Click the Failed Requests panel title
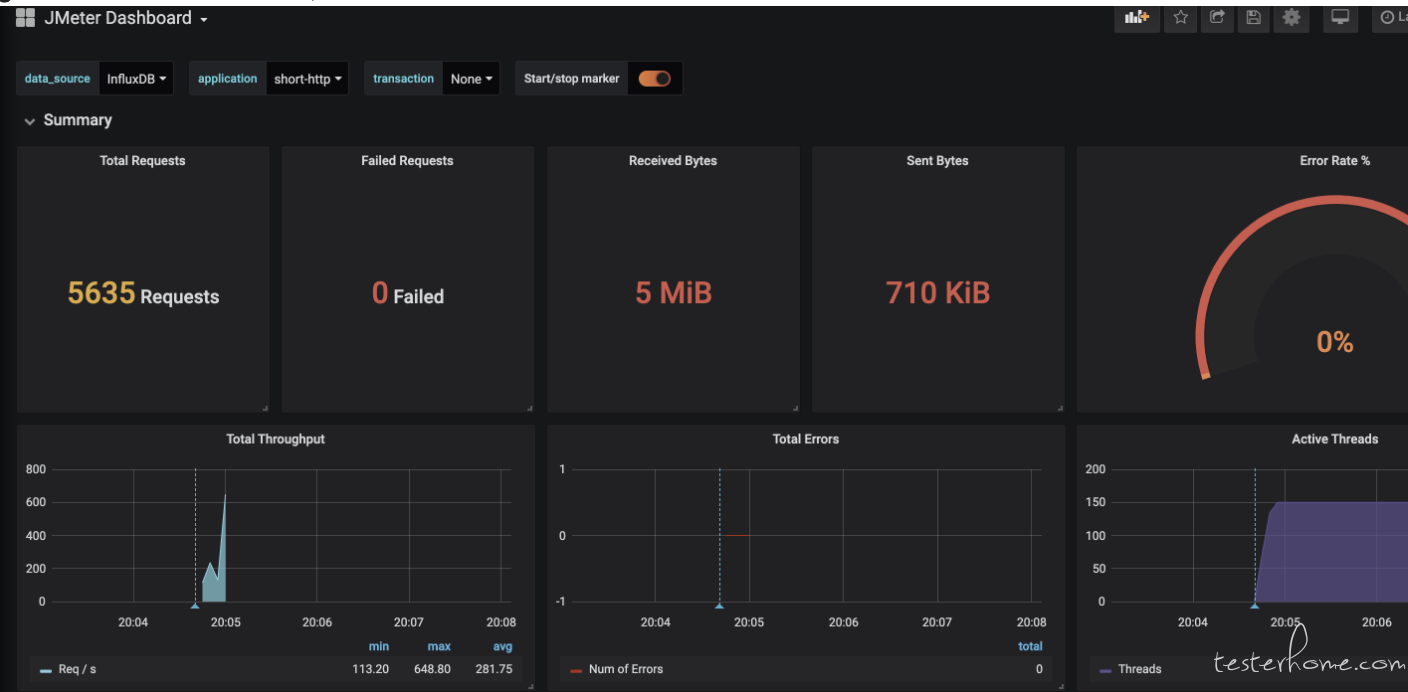Viewport: 1408px width, 692px height. click(x=407, y=160)
